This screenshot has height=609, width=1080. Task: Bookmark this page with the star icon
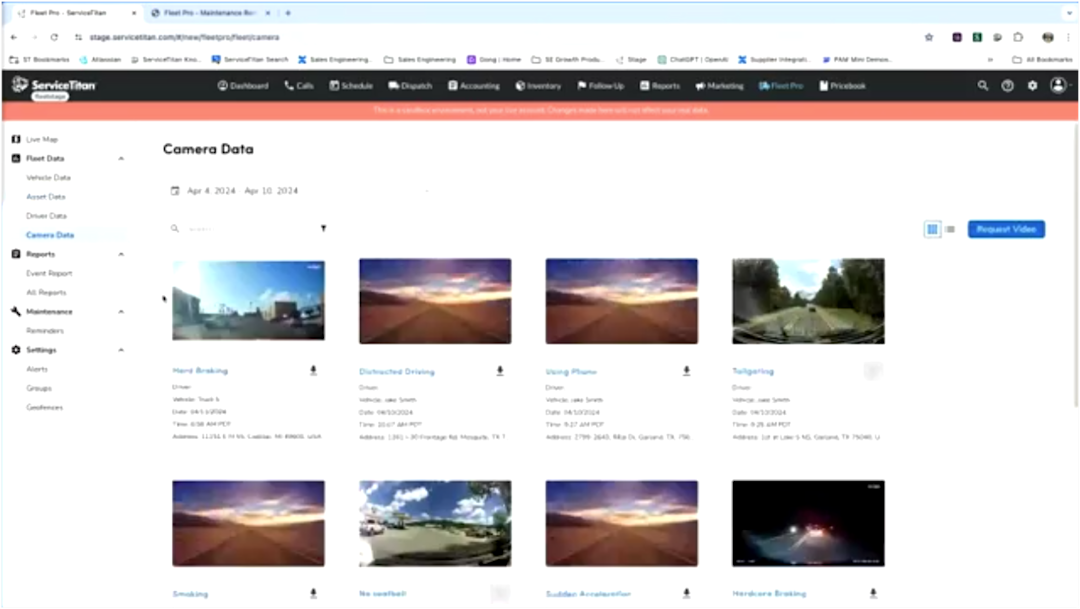click(928, 37)
